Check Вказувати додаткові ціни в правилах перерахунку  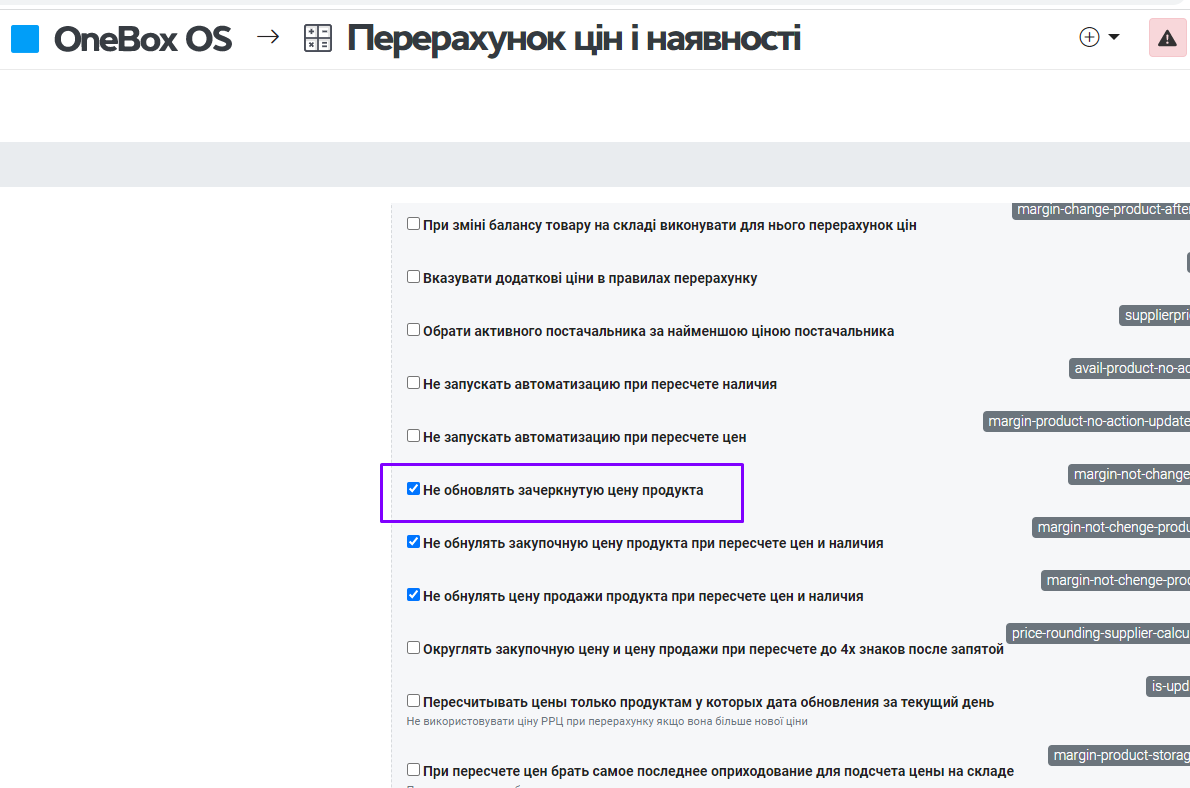(413, 277)
